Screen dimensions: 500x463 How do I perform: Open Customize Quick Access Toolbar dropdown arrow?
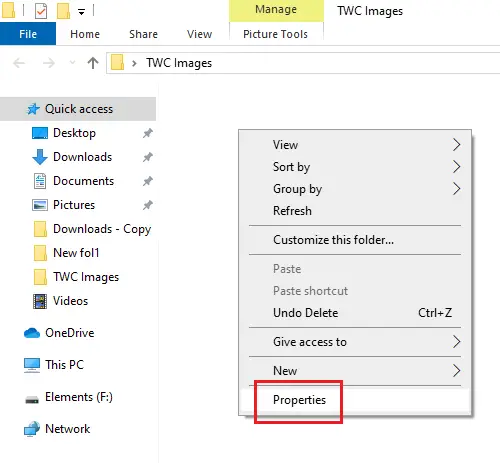click(81, 12)
